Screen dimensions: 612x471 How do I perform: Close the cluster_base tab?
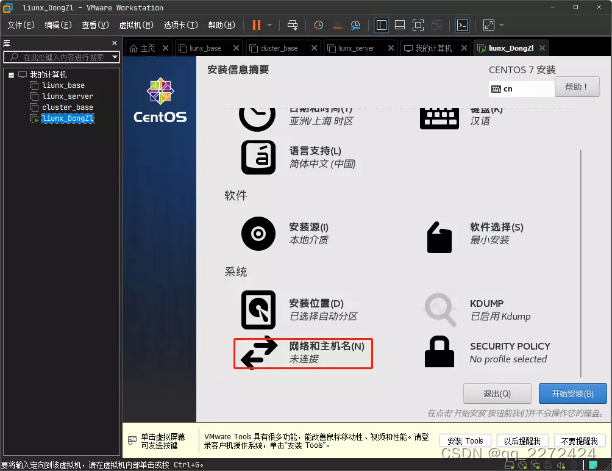[314, 48]
